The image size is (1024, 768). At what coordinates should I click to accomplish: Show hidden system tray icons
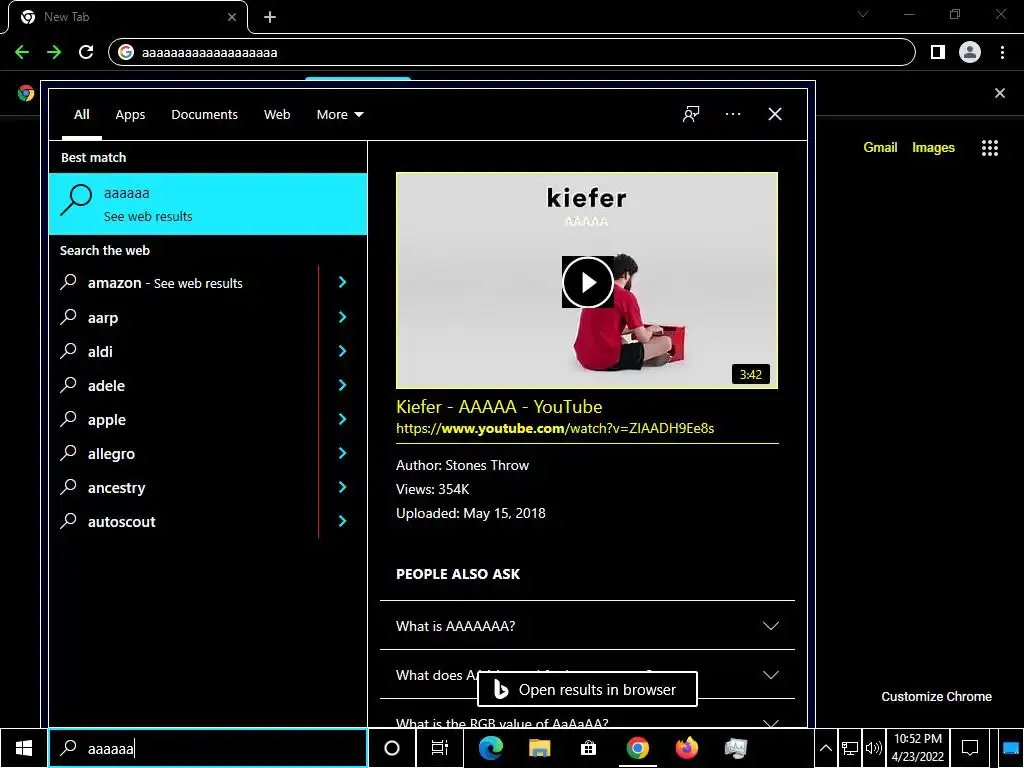click(x=825, y=748)
